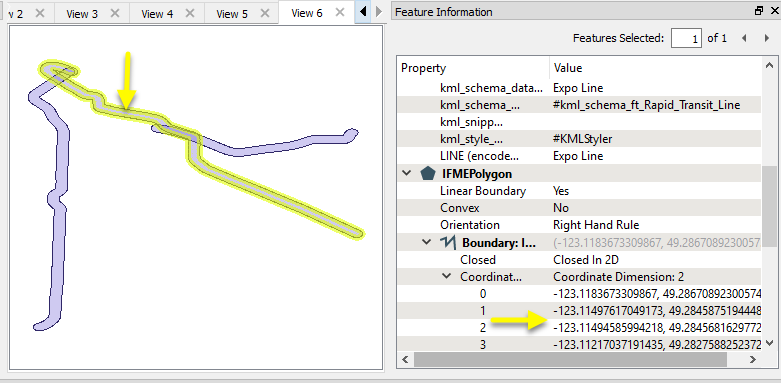Select the kml_snipp... property row

pyautogui.click(x=579, y=122)
